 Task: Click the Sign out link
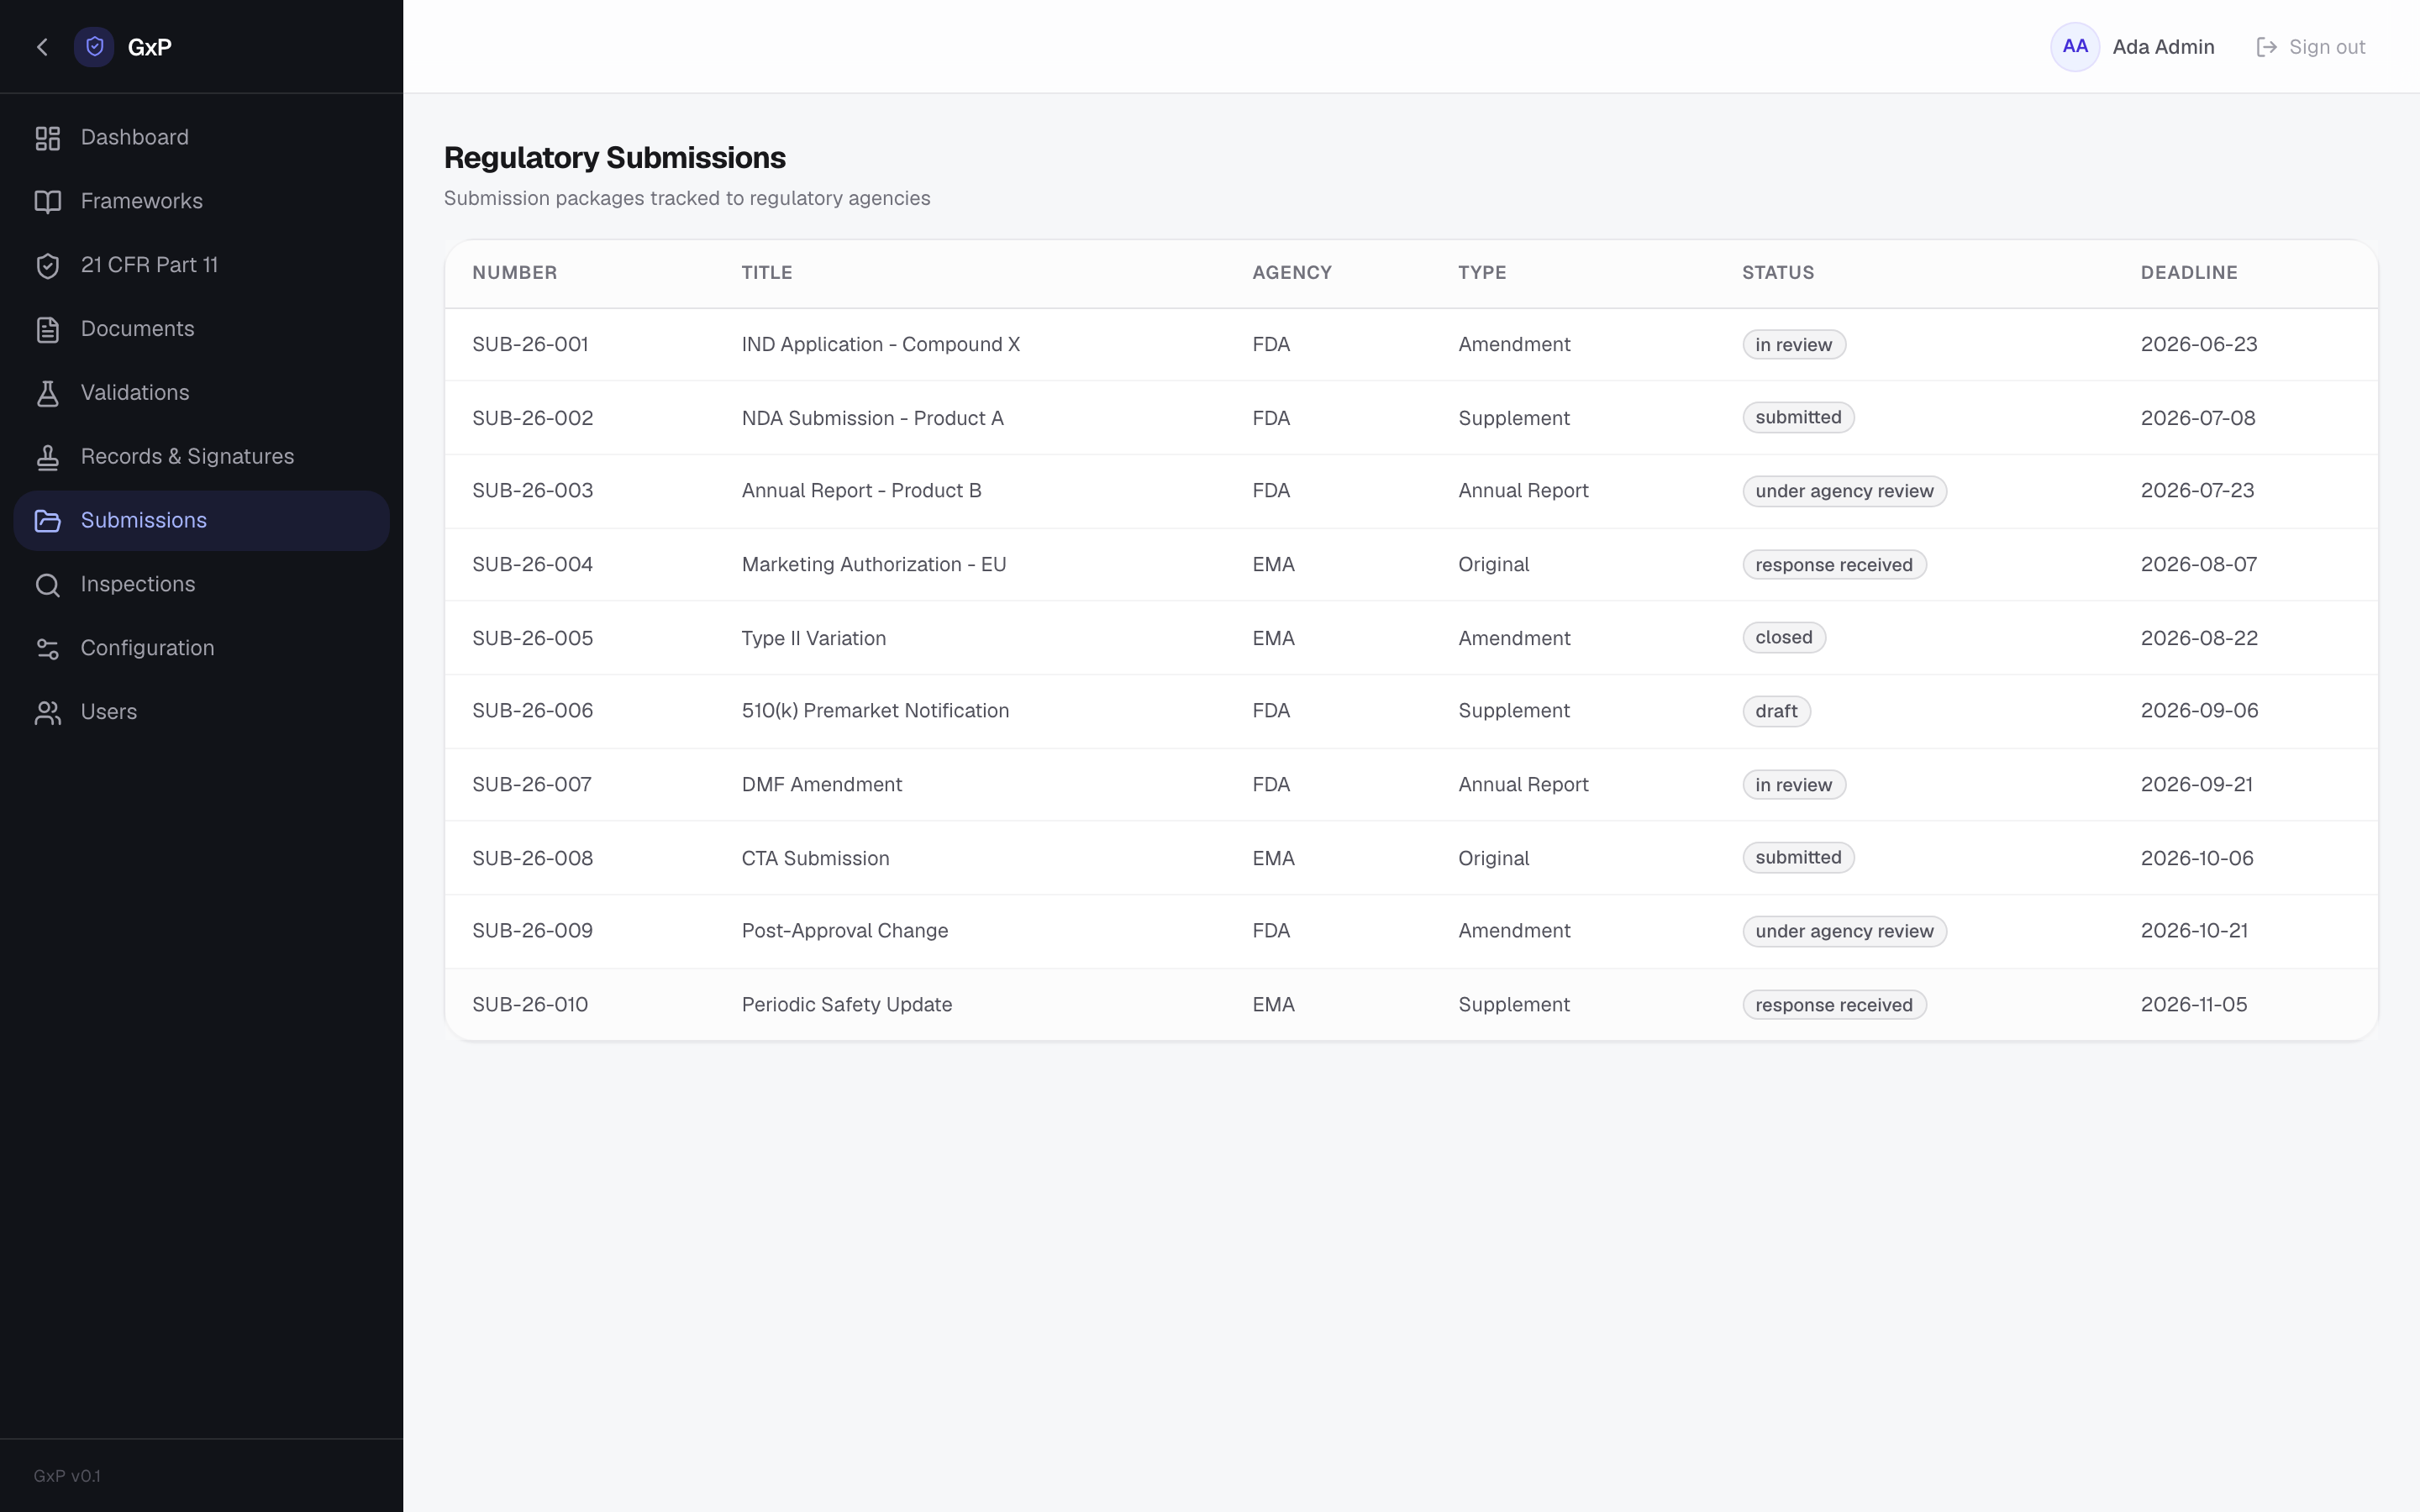[x=2311, y=47]
